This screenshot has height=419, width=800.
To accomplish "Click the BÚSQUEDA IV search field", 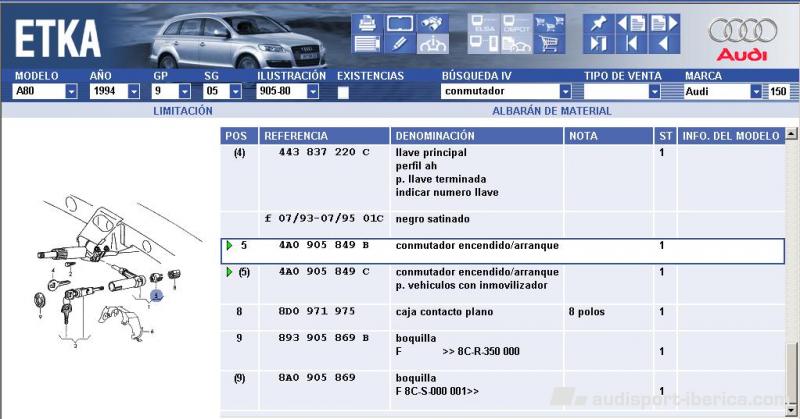I will [x=499, y=92].
